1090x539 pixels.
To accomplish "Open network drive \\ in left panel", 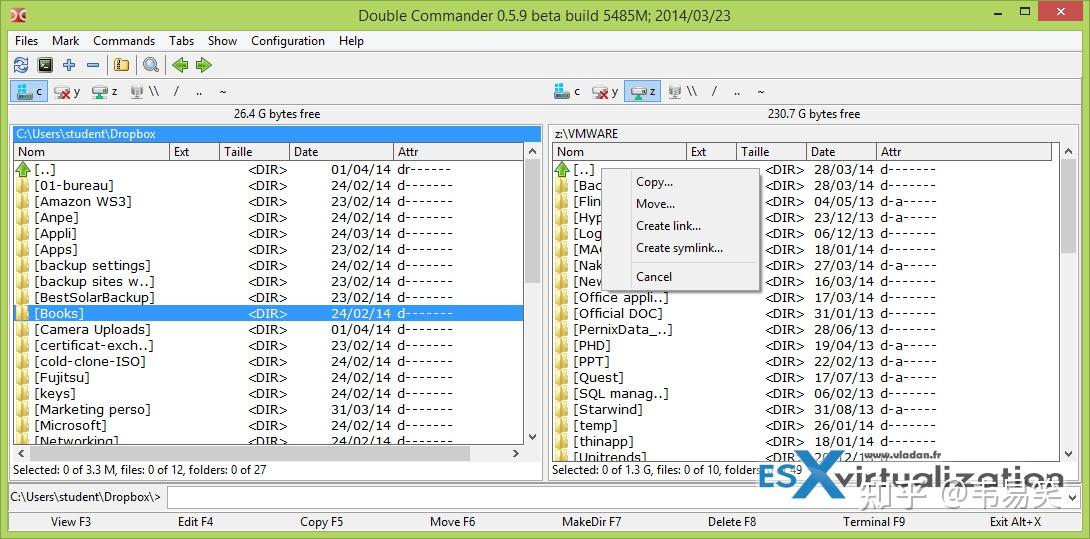I will (x=145, y=91).
